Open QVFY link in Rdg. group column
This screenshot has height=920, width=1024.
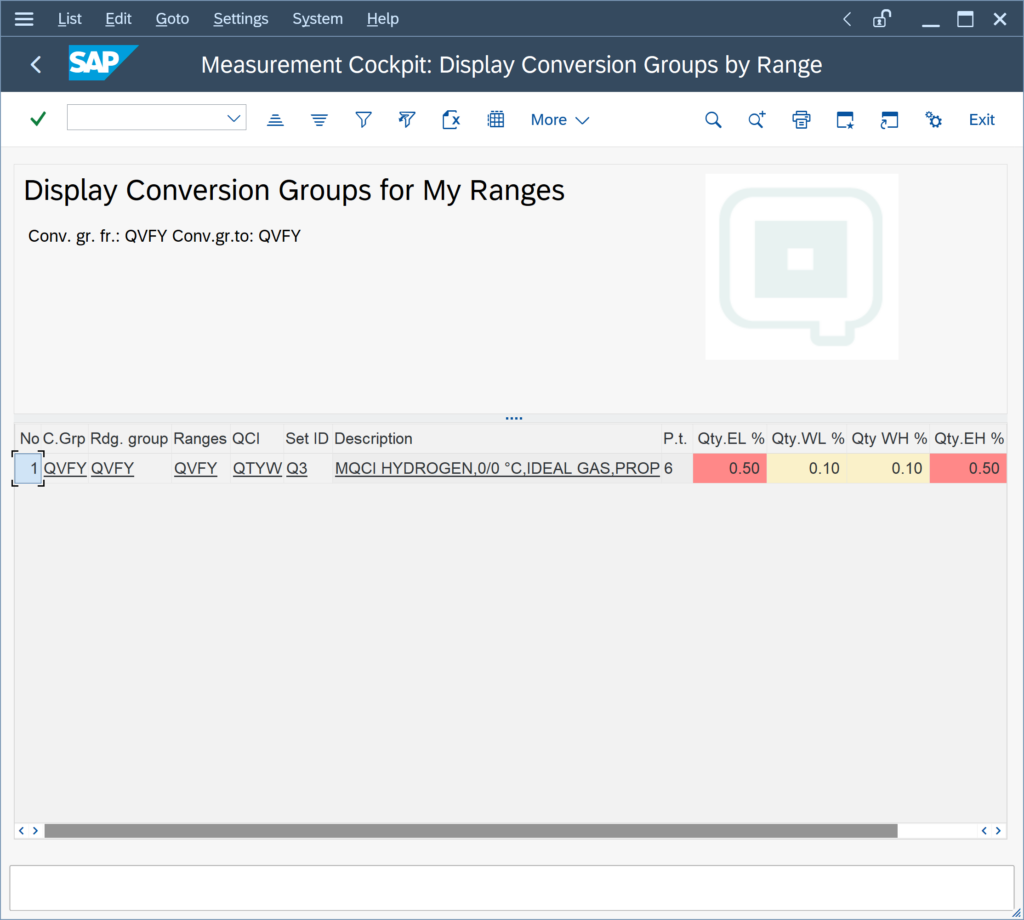click(x=112, y=468)
